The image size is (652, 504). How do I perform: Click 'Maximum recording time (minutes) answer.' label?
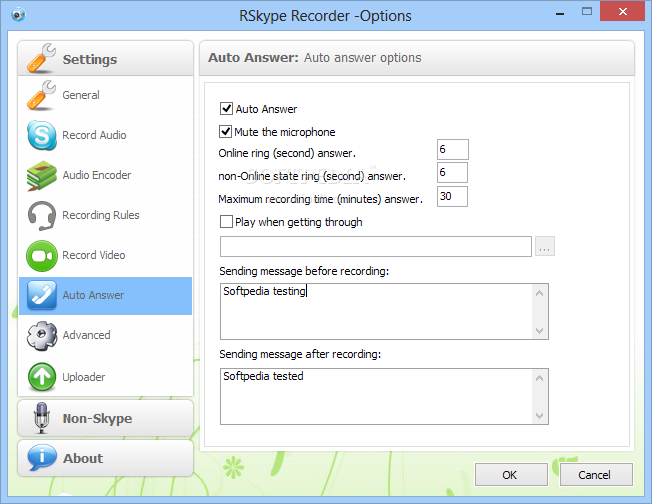point(320,199)
